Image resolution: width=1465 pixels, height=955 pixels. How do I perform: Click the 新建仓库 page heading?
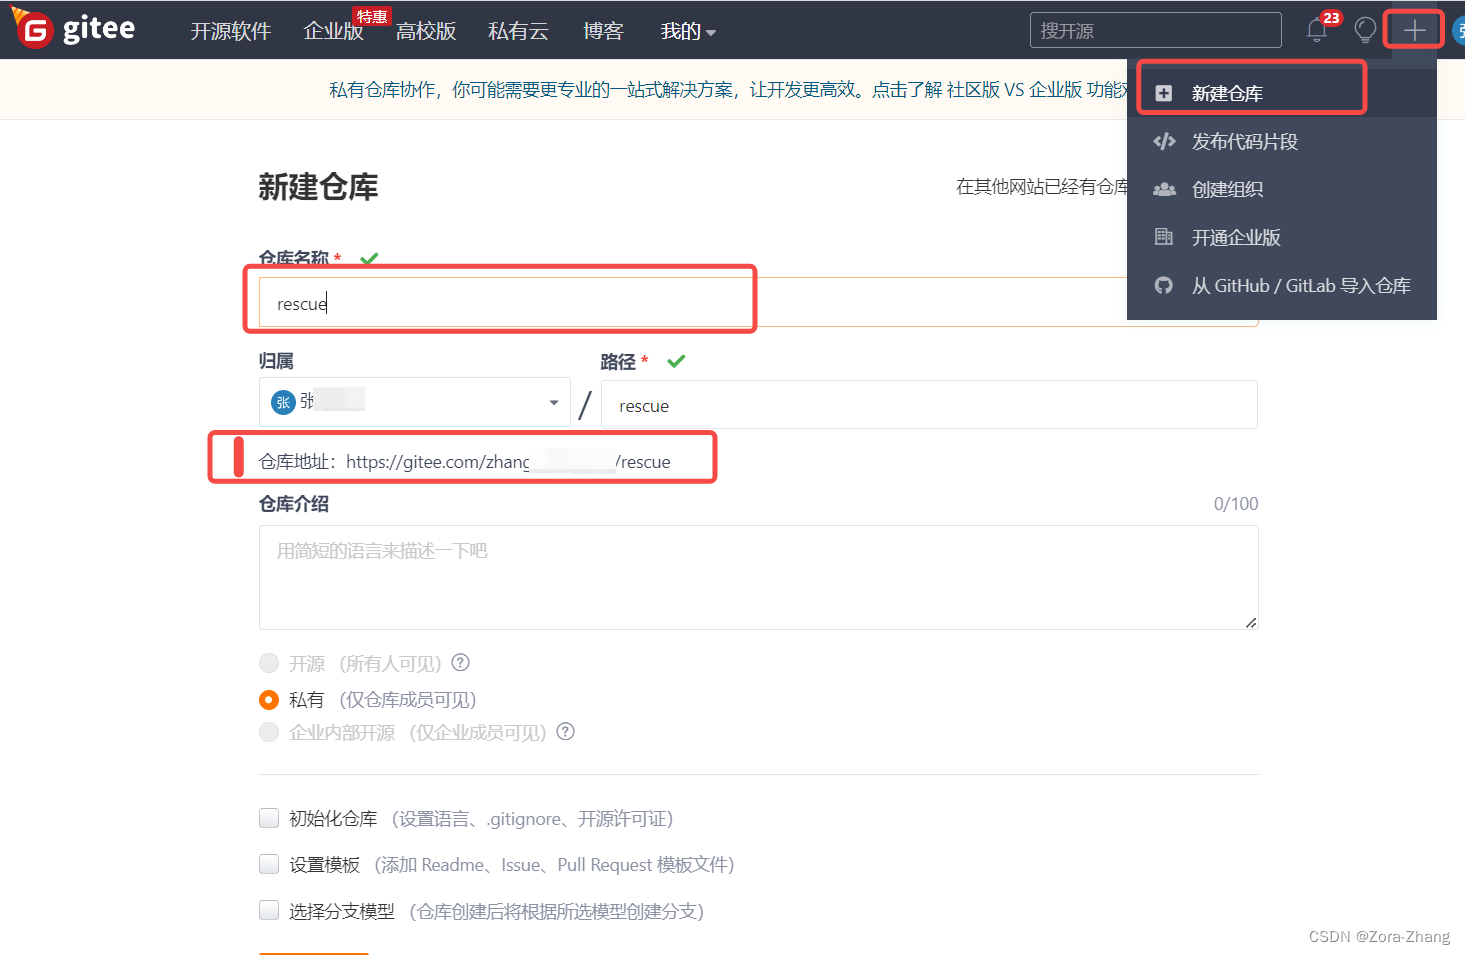(318, 187)
